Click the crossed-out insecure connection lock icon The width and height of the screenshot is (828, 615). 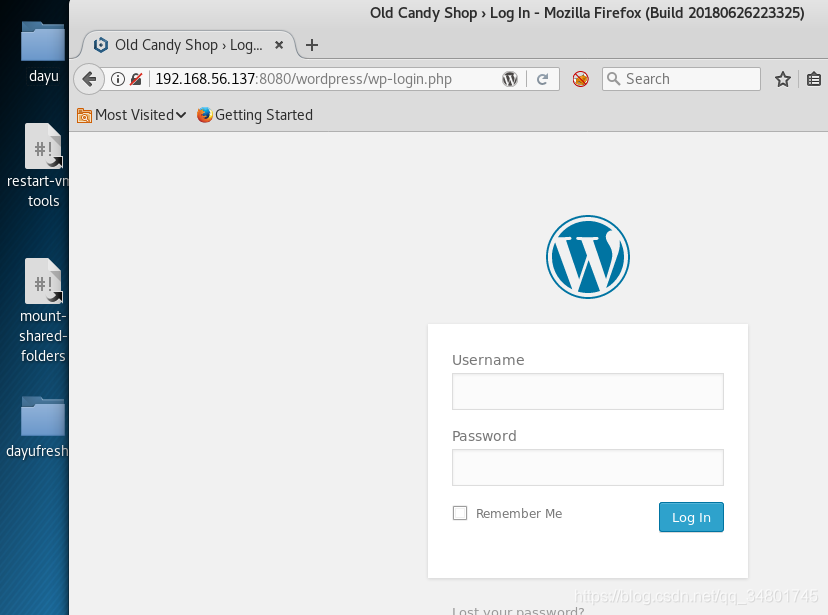(x=136, y=79)
